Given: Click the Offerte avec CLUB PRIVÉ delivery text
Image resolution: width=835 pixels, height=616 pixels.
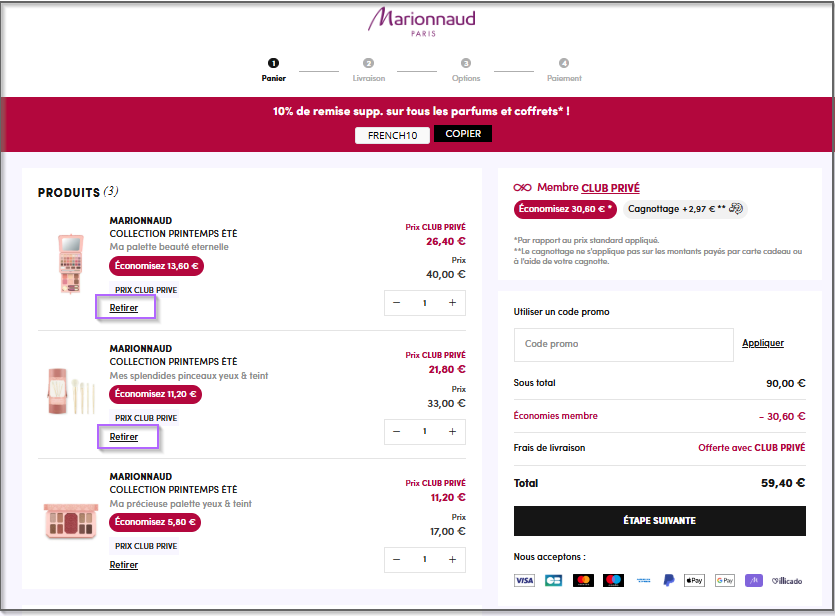Looking at the screenshot, I should 751,448.
